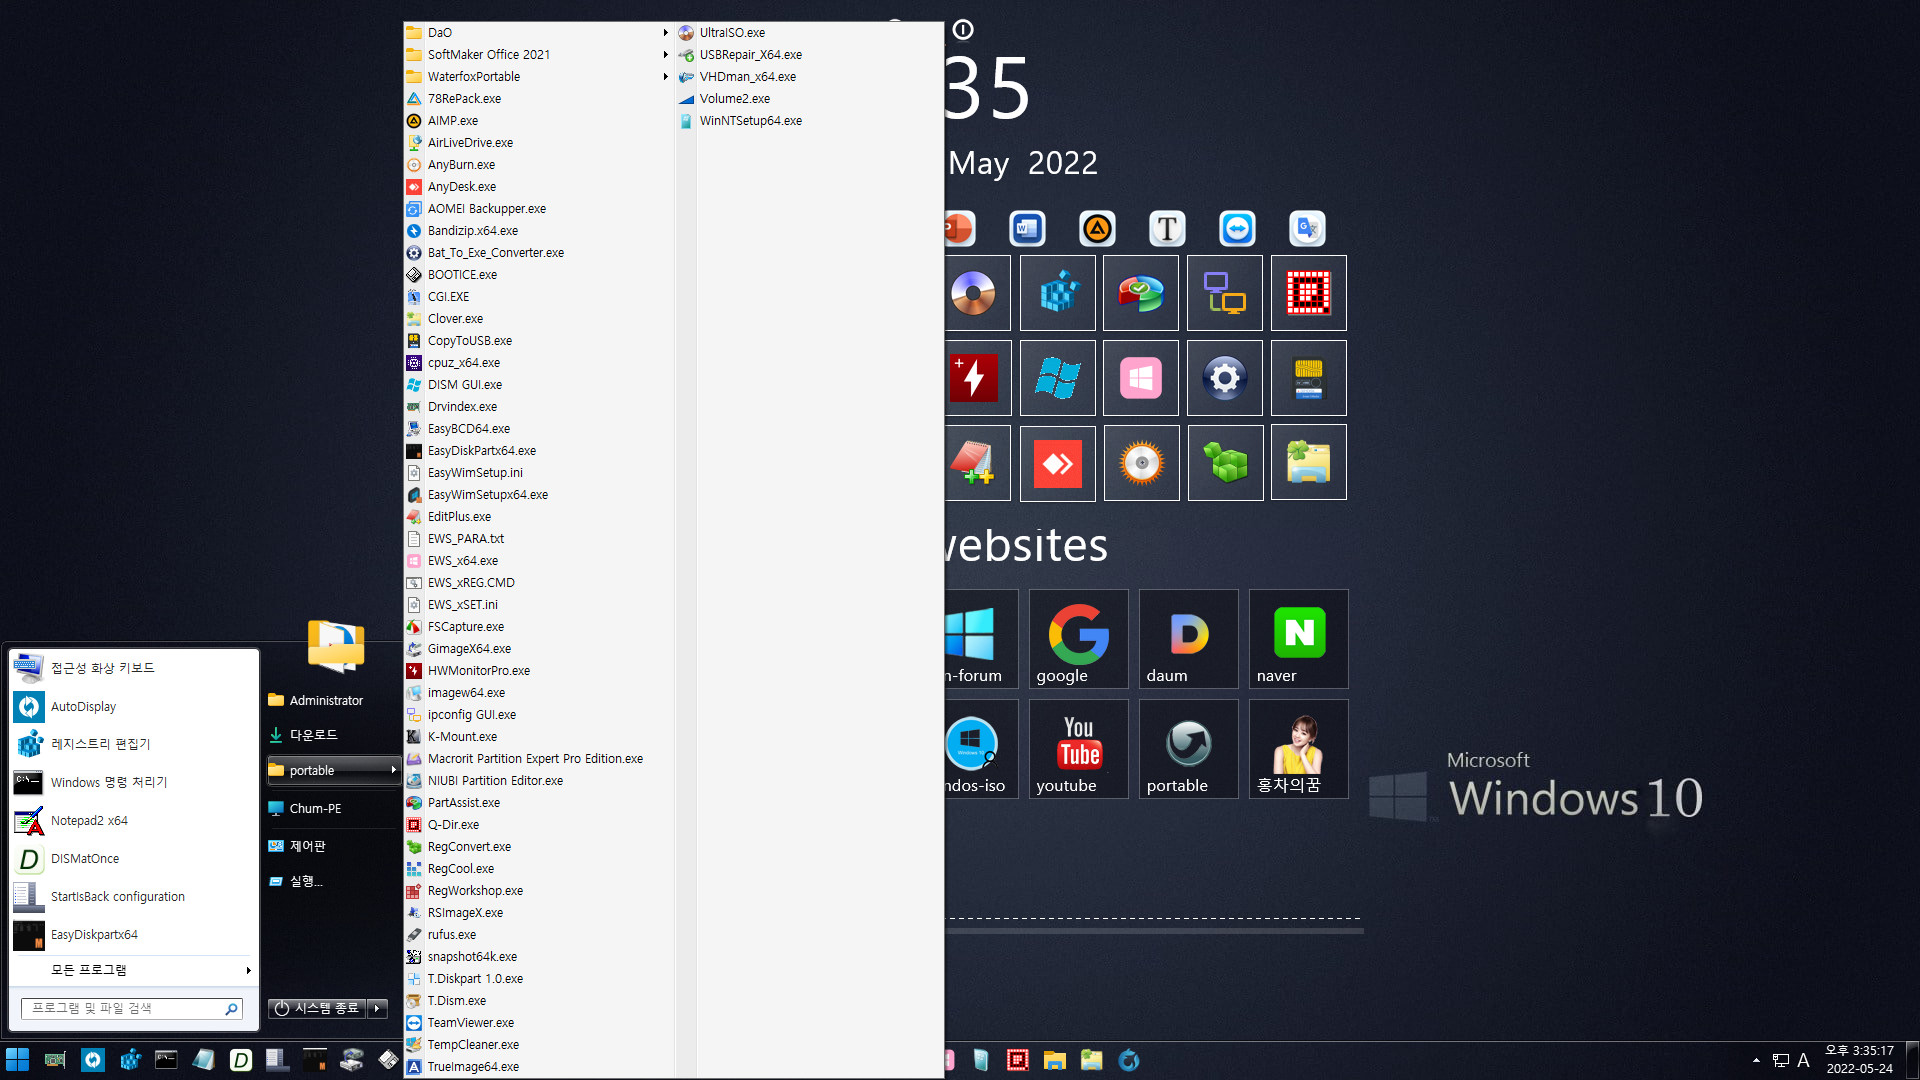Screen dimensions: 1920x1080
Task: Open Administrator folder link
Action: tap(333, 700)
